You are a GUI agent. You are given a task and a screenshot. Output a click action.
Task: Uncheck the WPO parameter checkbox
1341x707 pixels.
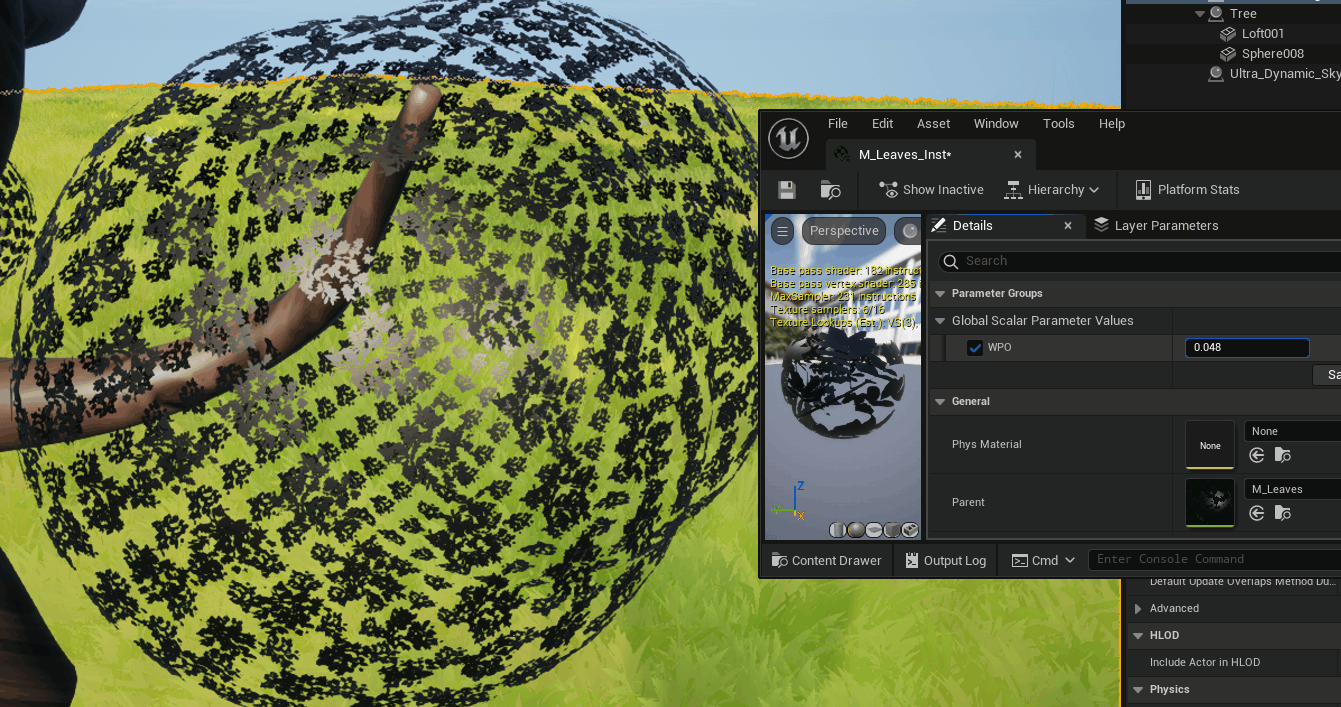[x=975, y=348]
